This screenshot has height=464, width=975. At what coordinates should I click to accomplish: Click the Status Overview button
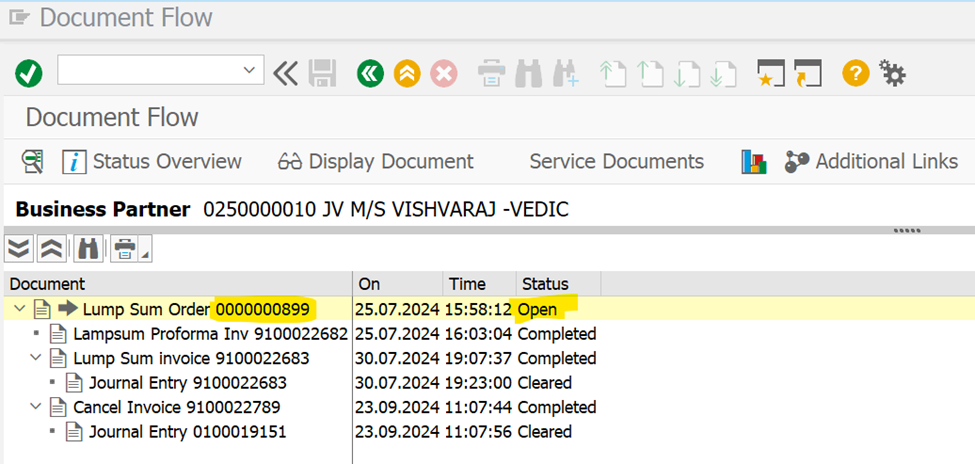tap(152, 162)
